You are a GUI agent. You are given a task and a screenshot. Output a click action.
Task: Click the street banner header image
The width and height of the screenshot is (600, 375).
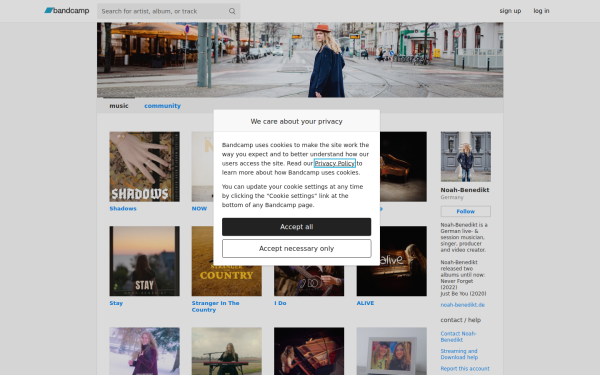pyautogui.click(x=300, y=60)
